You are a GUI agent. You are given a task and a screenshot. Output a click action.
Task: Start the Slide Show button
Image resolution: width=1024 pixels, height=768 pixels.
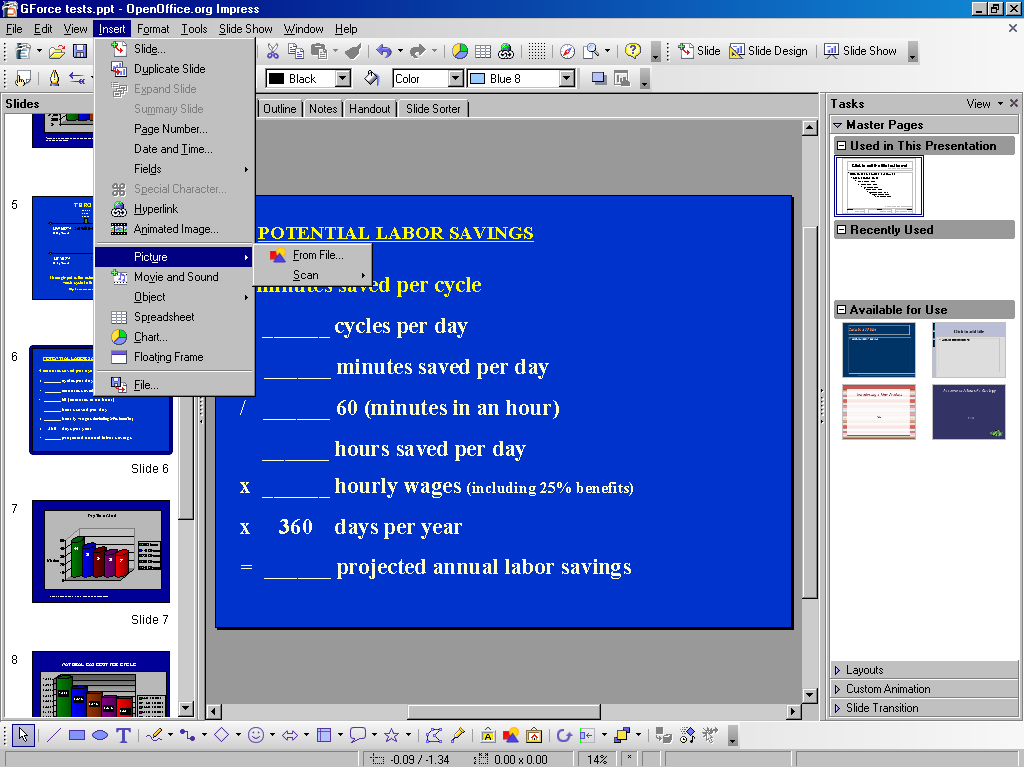tap(860, 51)
